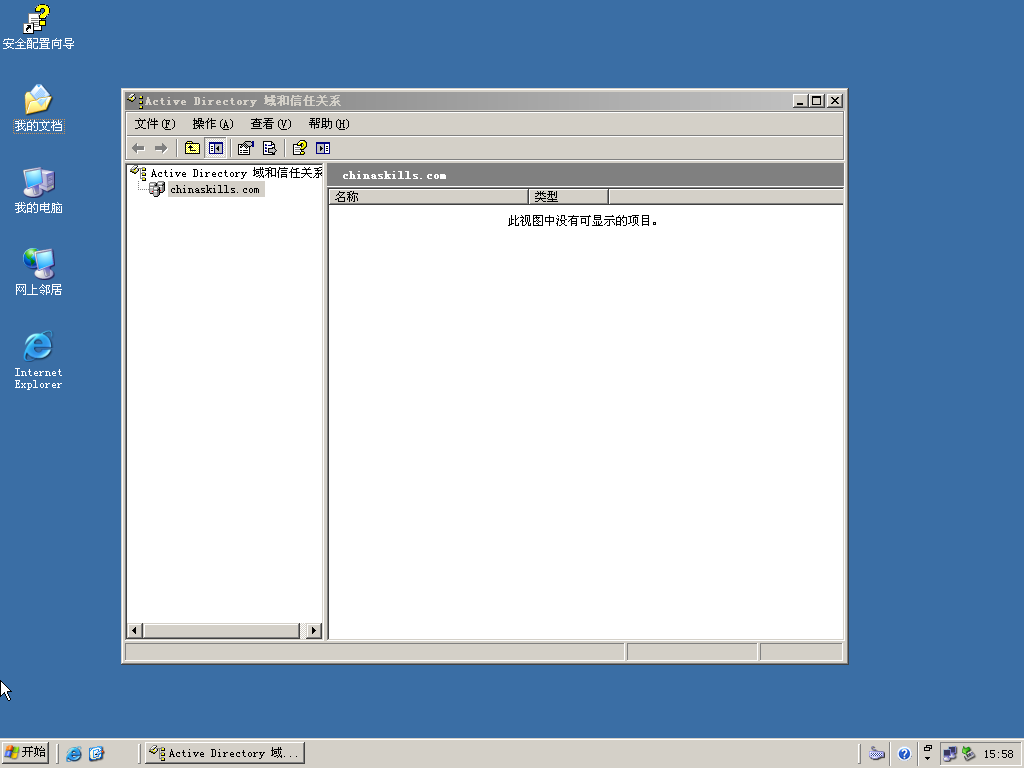Screen dimensions: 1024x768
Task: Sort by the 类型 column header
Action: click(x=568, y=197)
